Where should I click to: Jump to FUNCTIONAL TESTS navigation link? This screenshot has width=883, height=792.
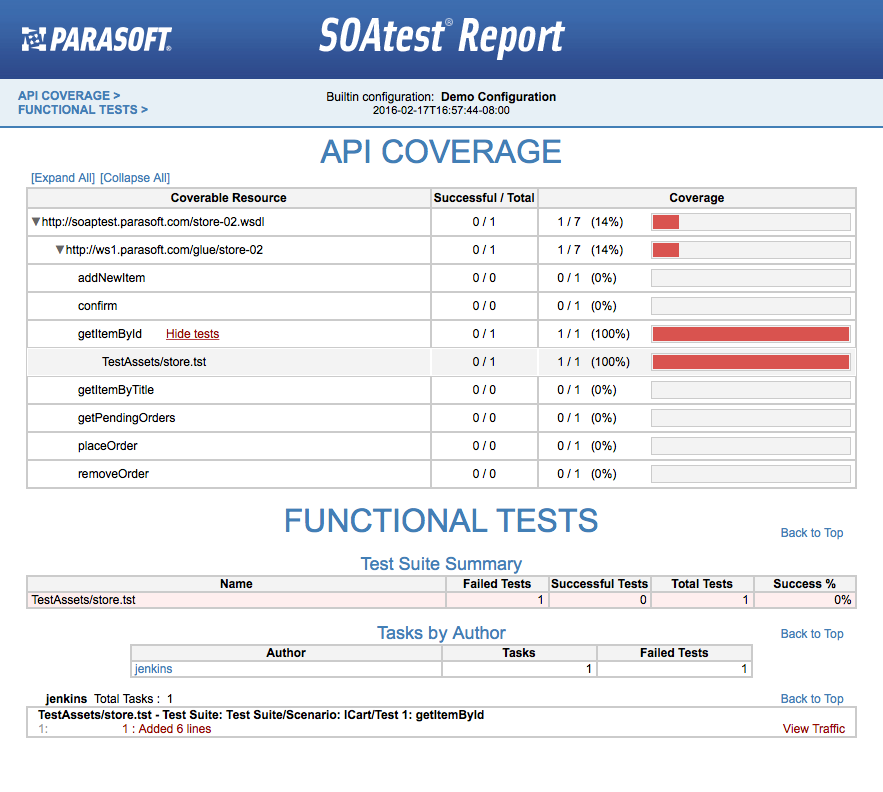coord(83,110)
